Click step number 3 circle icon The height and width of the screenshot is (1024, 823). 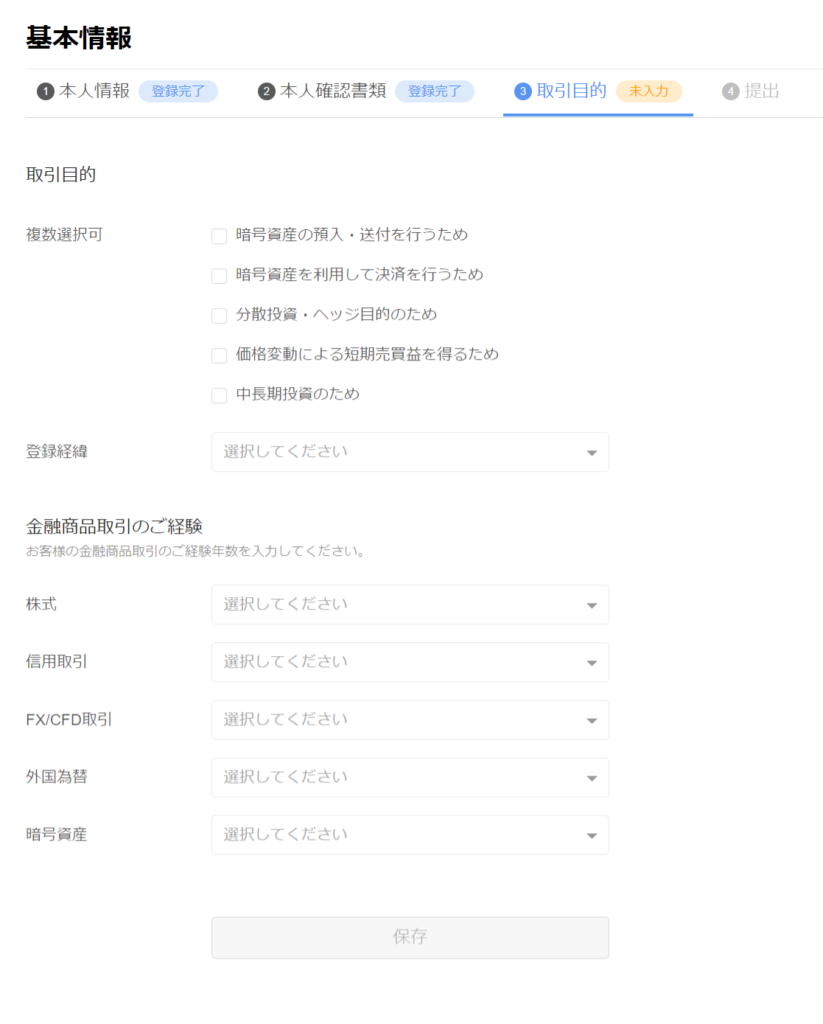[x=523, y=91]
